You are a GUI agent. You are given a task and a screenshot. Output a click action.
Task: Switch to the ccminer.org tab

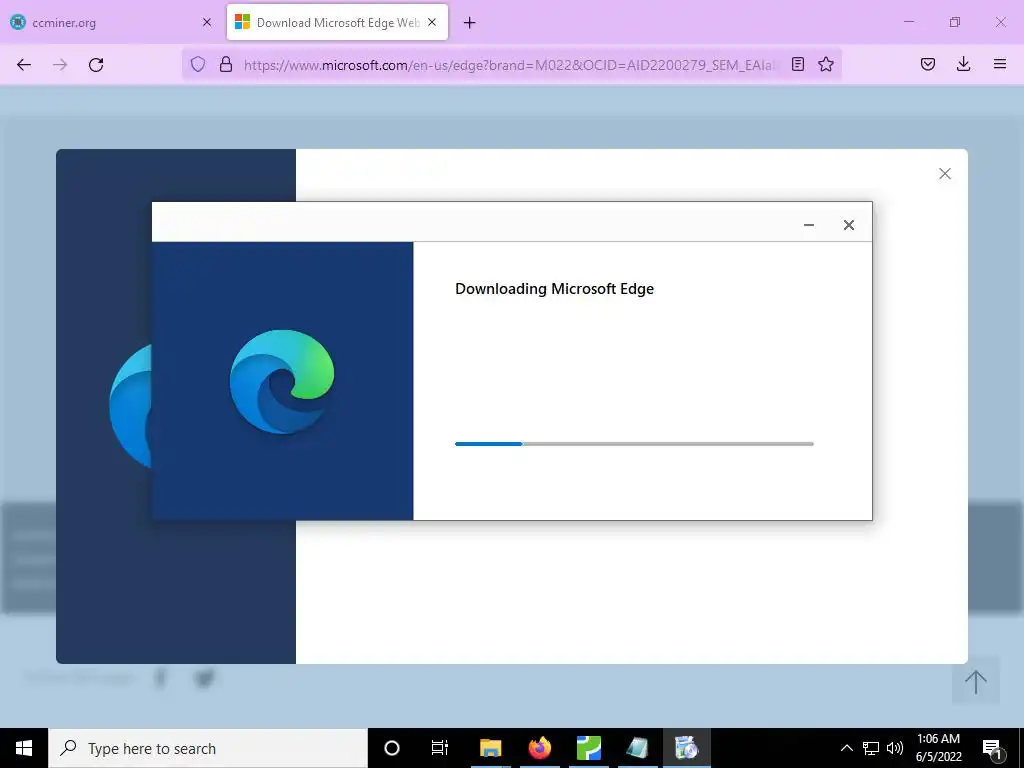pyautogui.click(x=111, y=23)
